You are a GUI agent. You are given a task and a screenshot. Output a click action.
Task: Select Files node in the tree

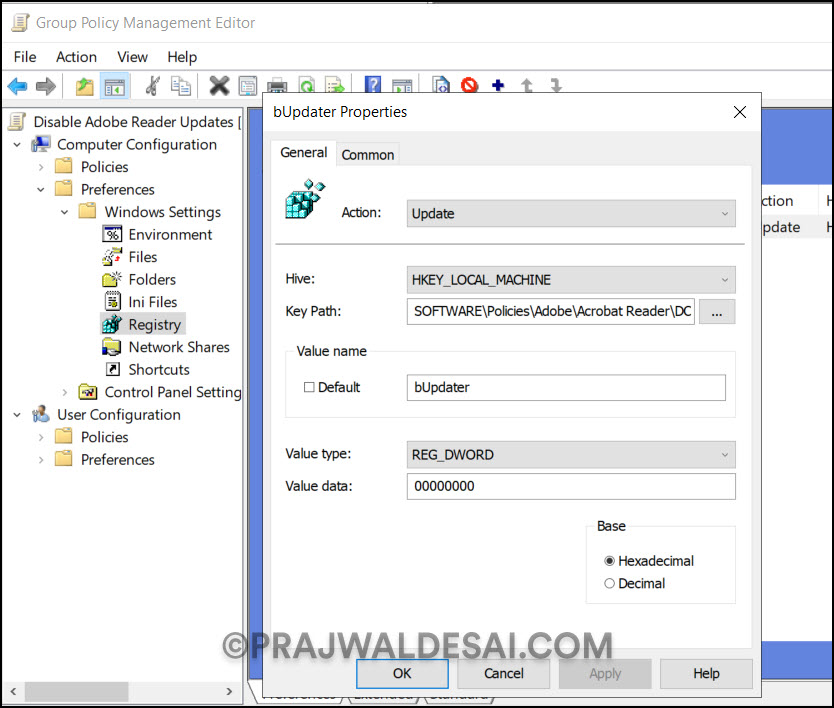(x=143, y=257)
